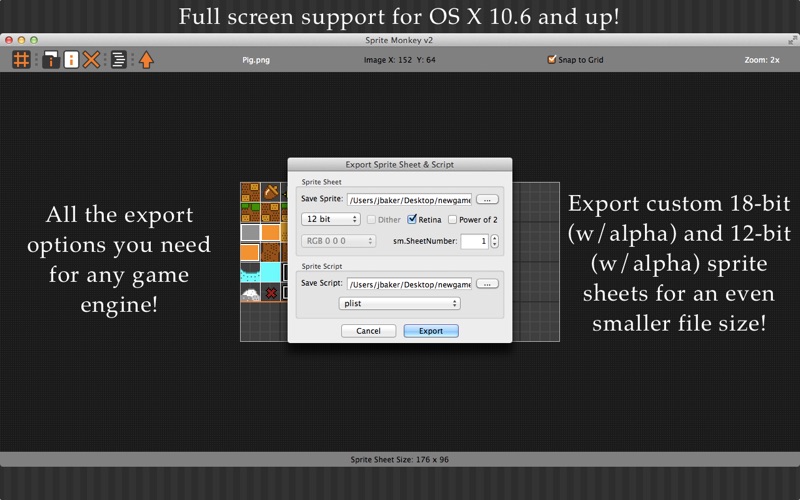Click the Pig.png file name label
The width and height of the screenshot is (800, 500).
tap(256, 60)
